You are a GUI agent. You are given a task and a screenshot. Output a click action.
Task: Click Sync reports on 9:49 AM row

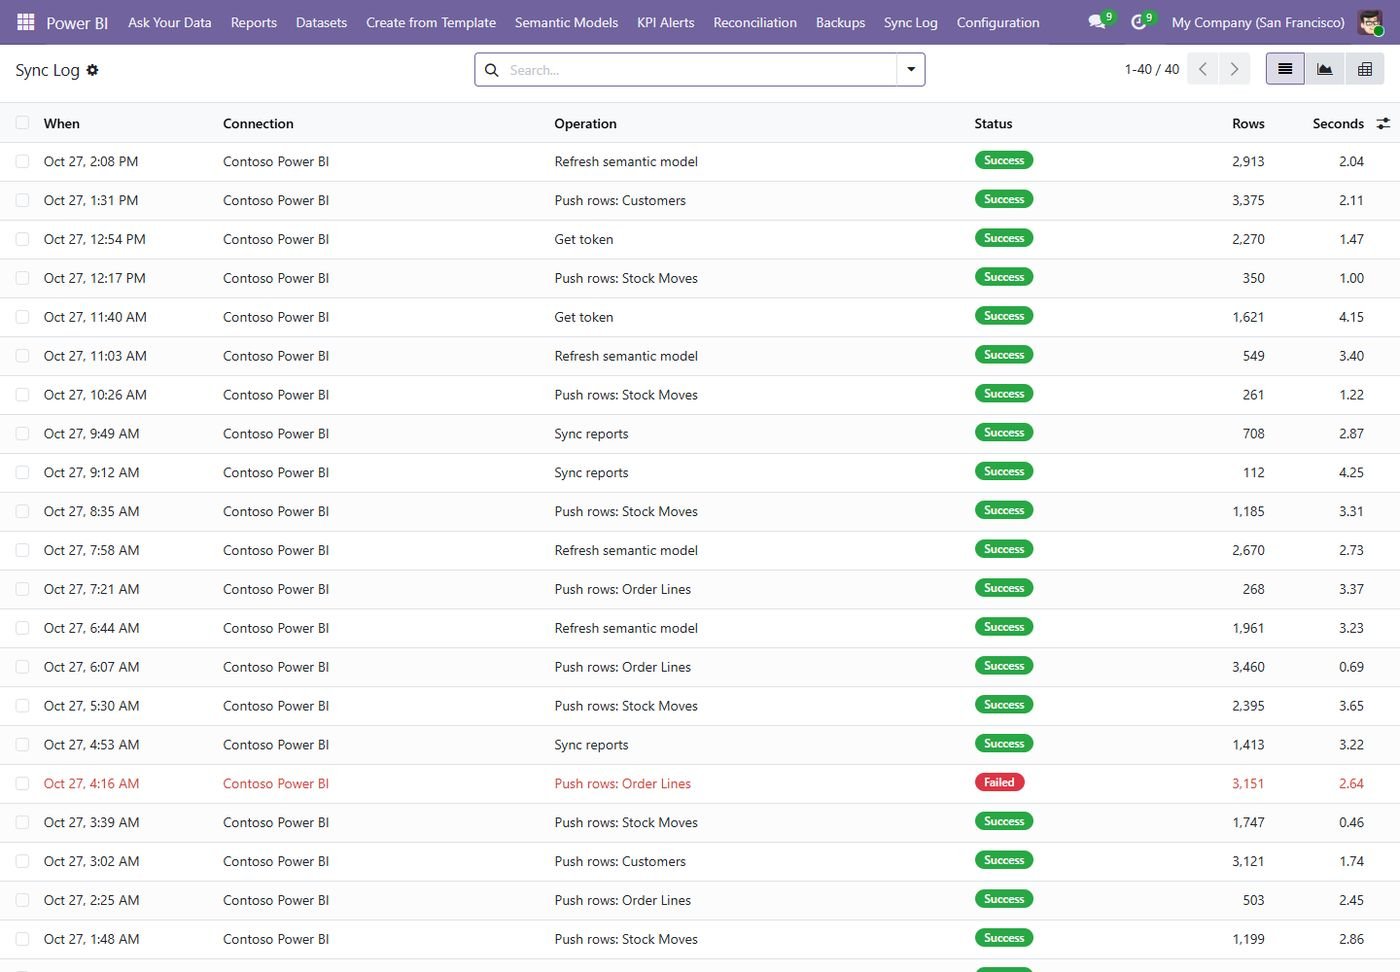(x=591, y=434)
